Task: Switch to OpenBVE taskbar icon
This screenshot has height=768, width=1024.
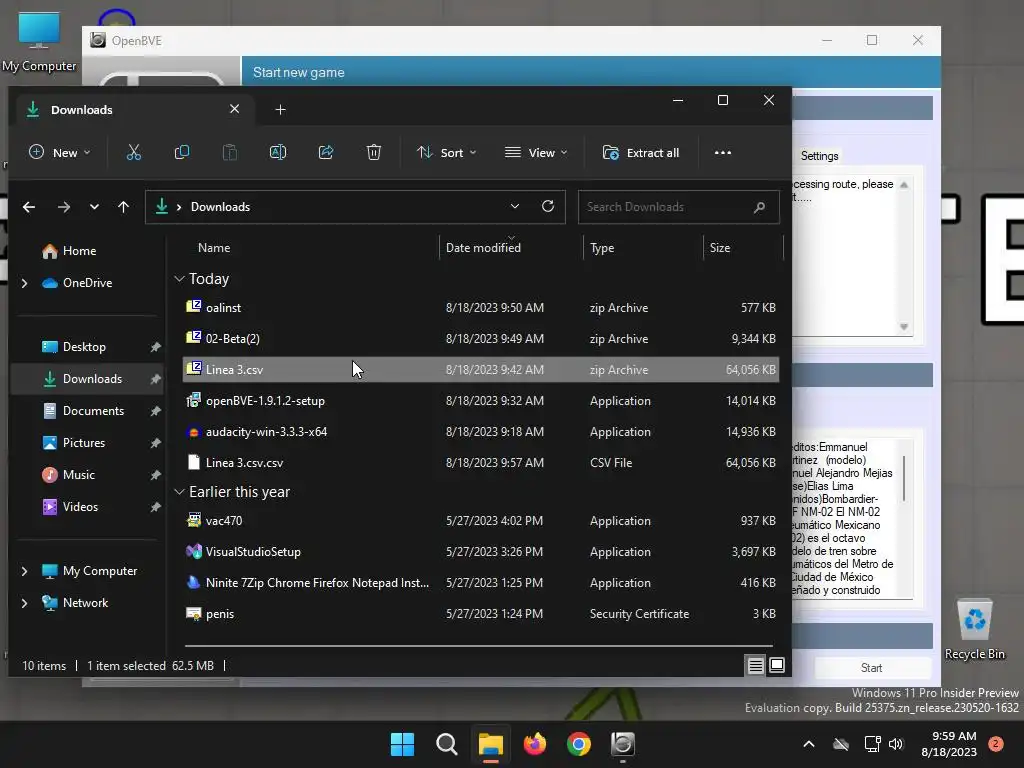Action: (622, 744)
